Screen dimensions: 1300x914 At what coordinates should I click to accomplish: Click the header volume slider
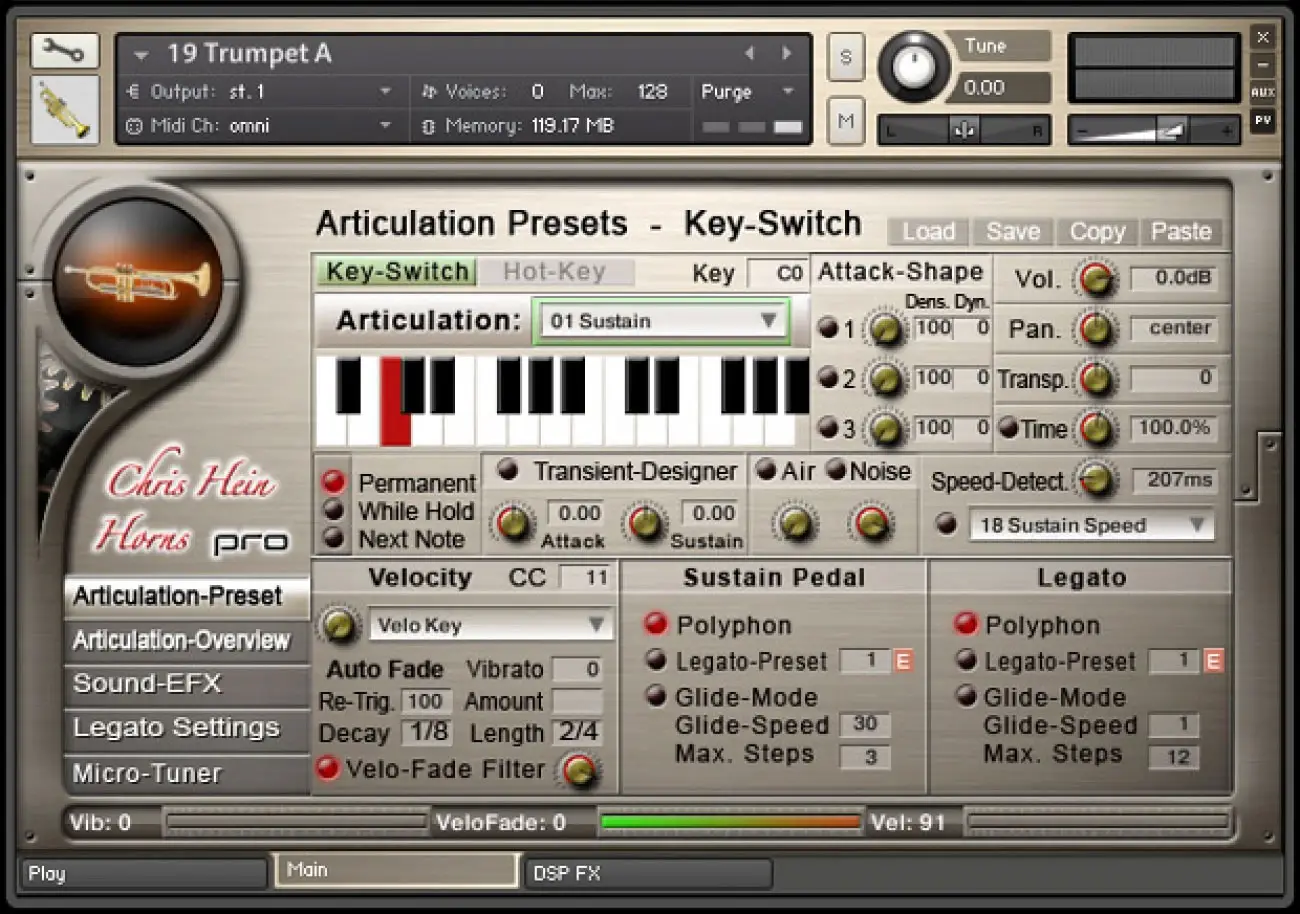tap(1153, 130)
